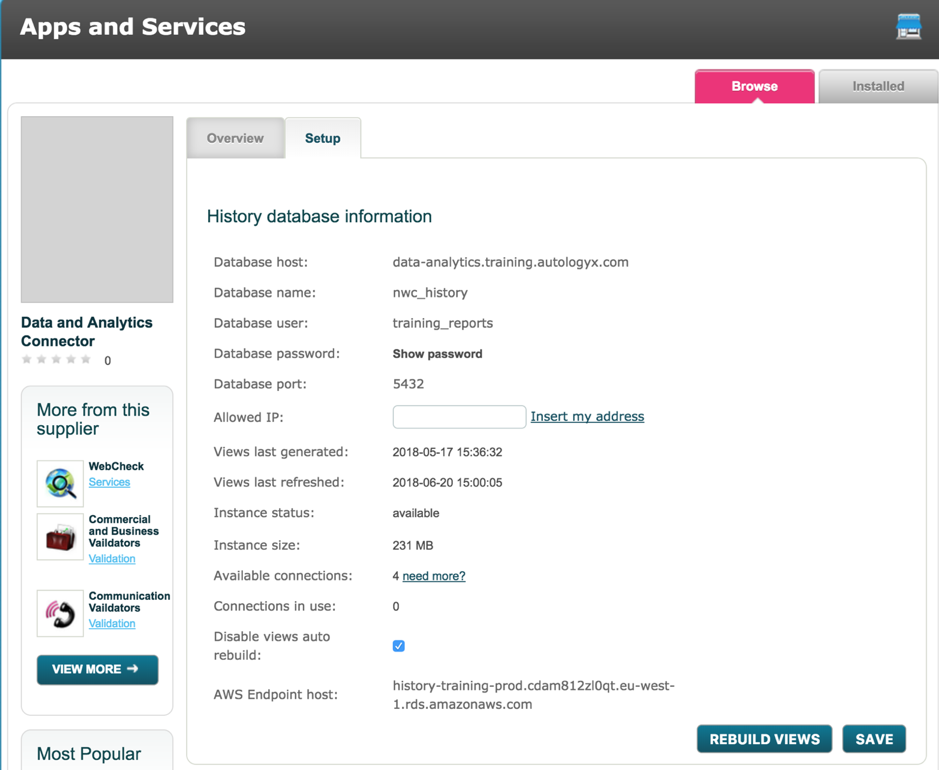Click the instance status value available
This screenshot has width=939, height=770.
coord(416,513)
